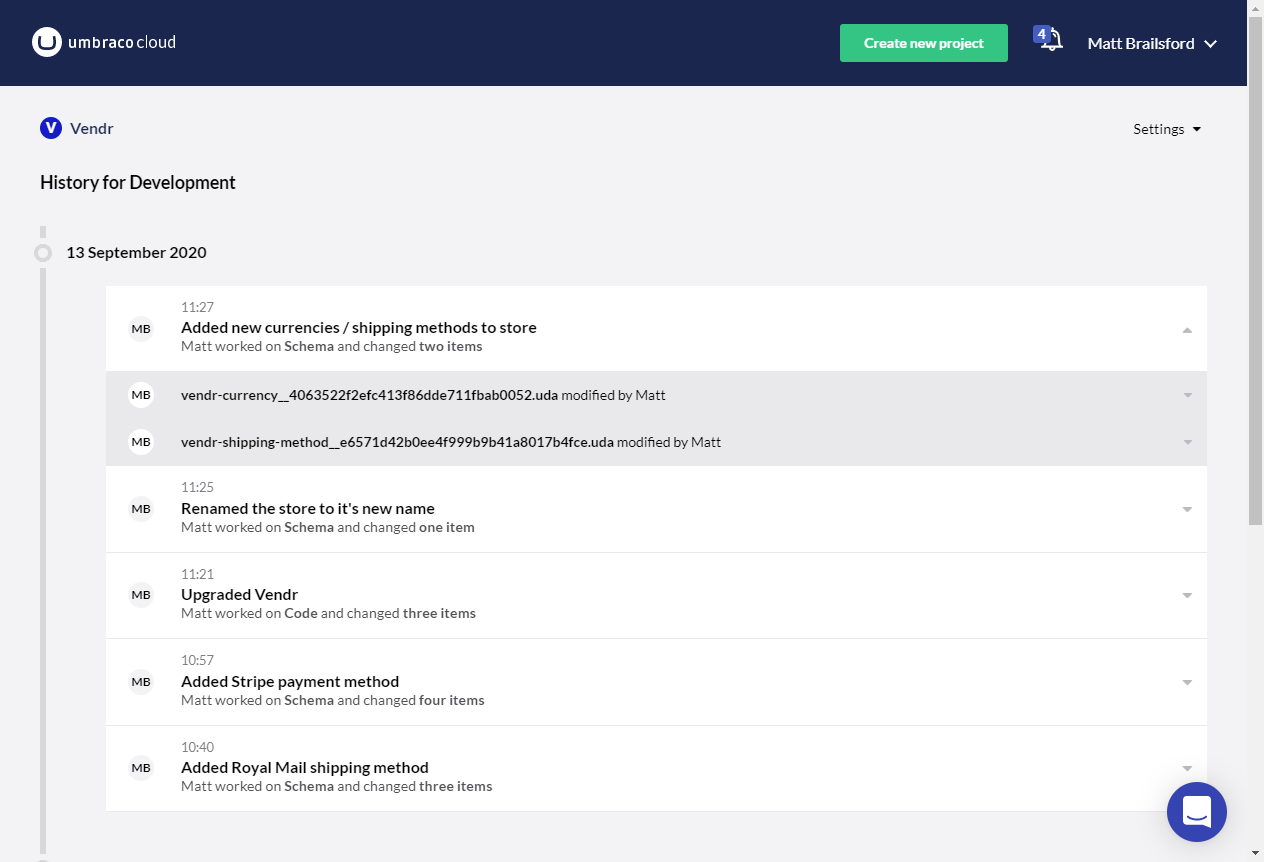This screenshot has width=1264, height=862.
Task: Open the chat support bubble
Action: tap(1196, 811)
